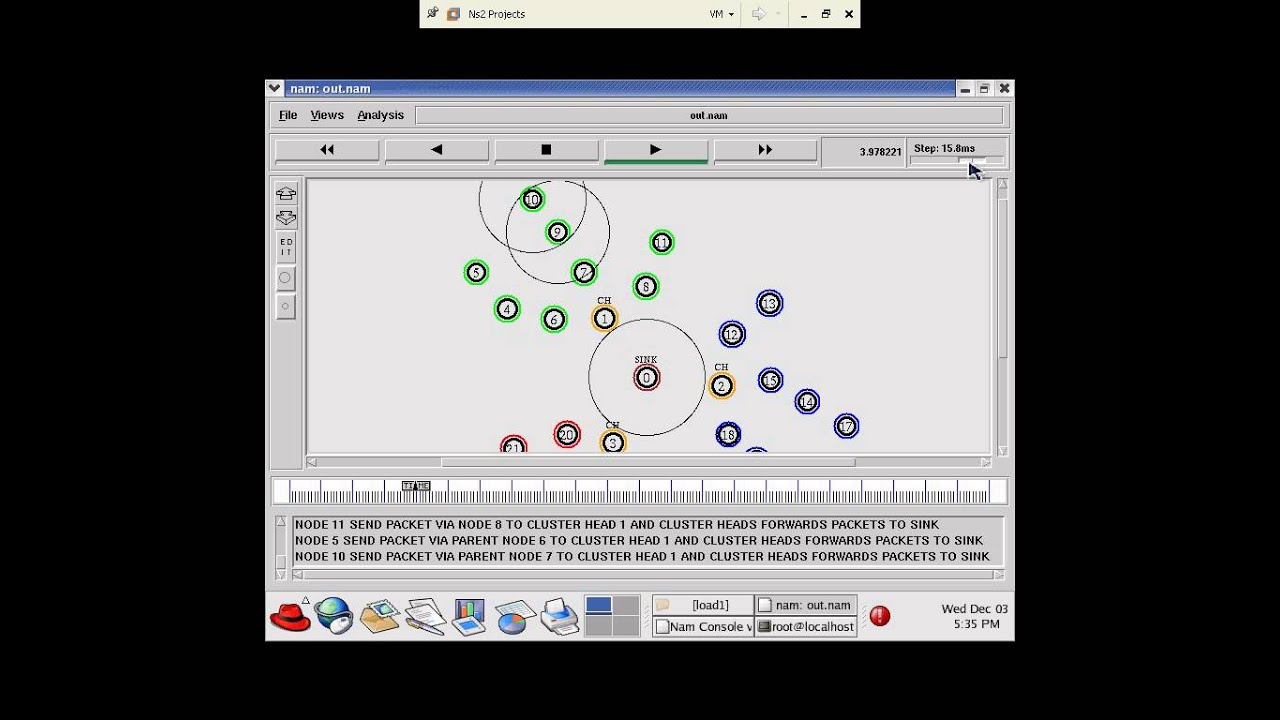Image resolution: width=1280 pixels, height=720 pixels.
Task: Open the File menu
Action: pyautogui.click(x=288, y=115)
